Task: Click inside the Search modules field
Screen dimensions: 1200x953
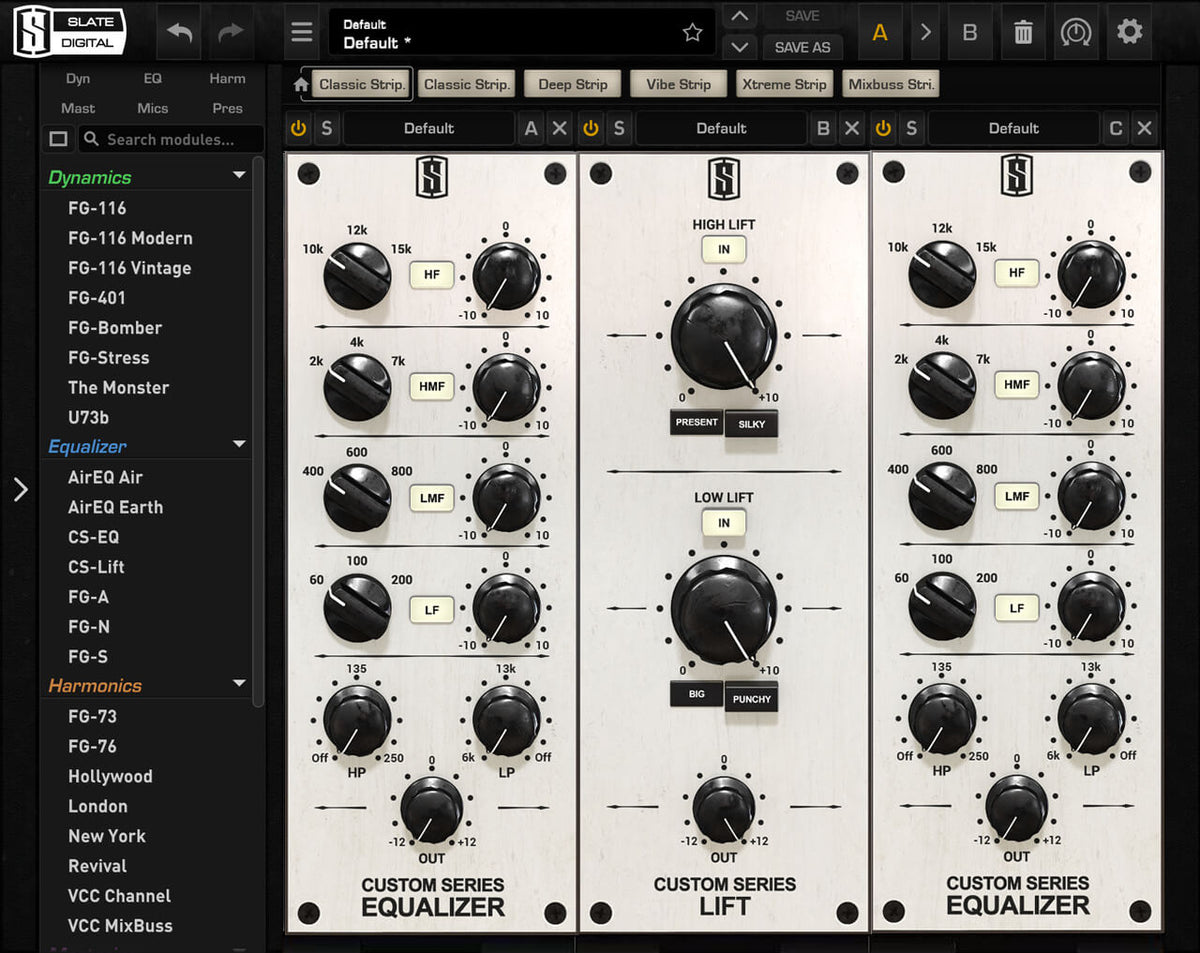Action: click(x=170, y=139)
